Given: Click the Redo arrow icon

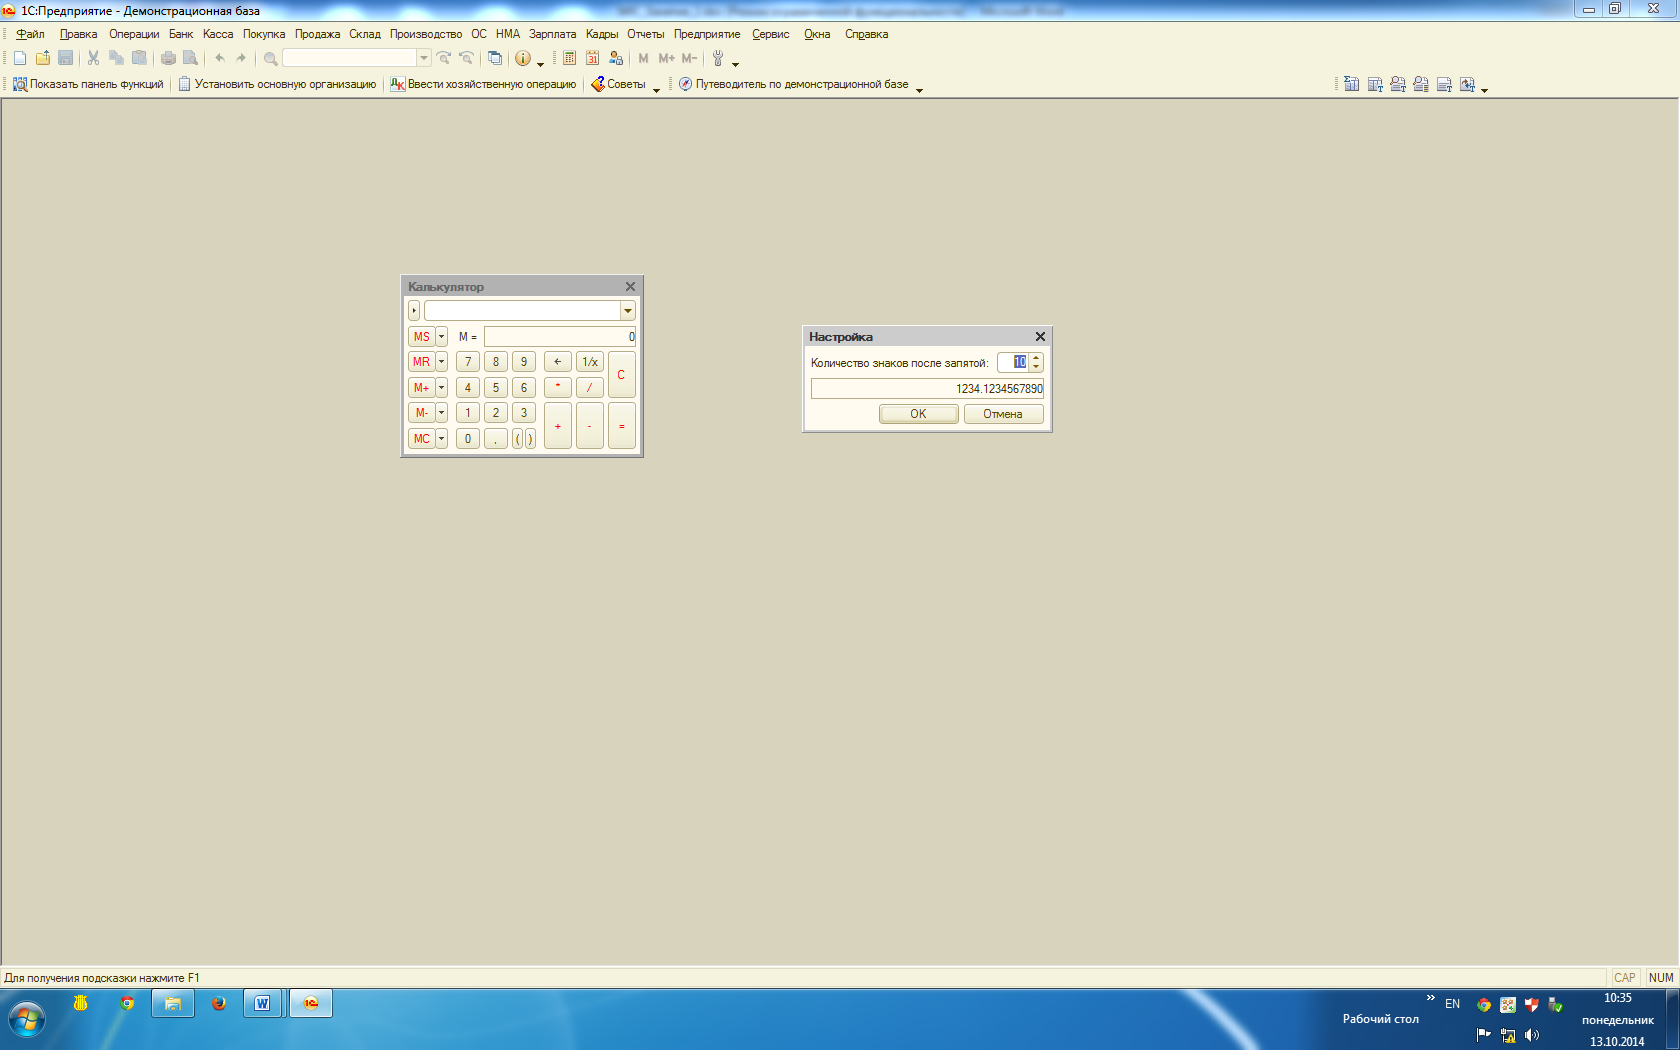Looking at the screenshot, I should 241,58.
